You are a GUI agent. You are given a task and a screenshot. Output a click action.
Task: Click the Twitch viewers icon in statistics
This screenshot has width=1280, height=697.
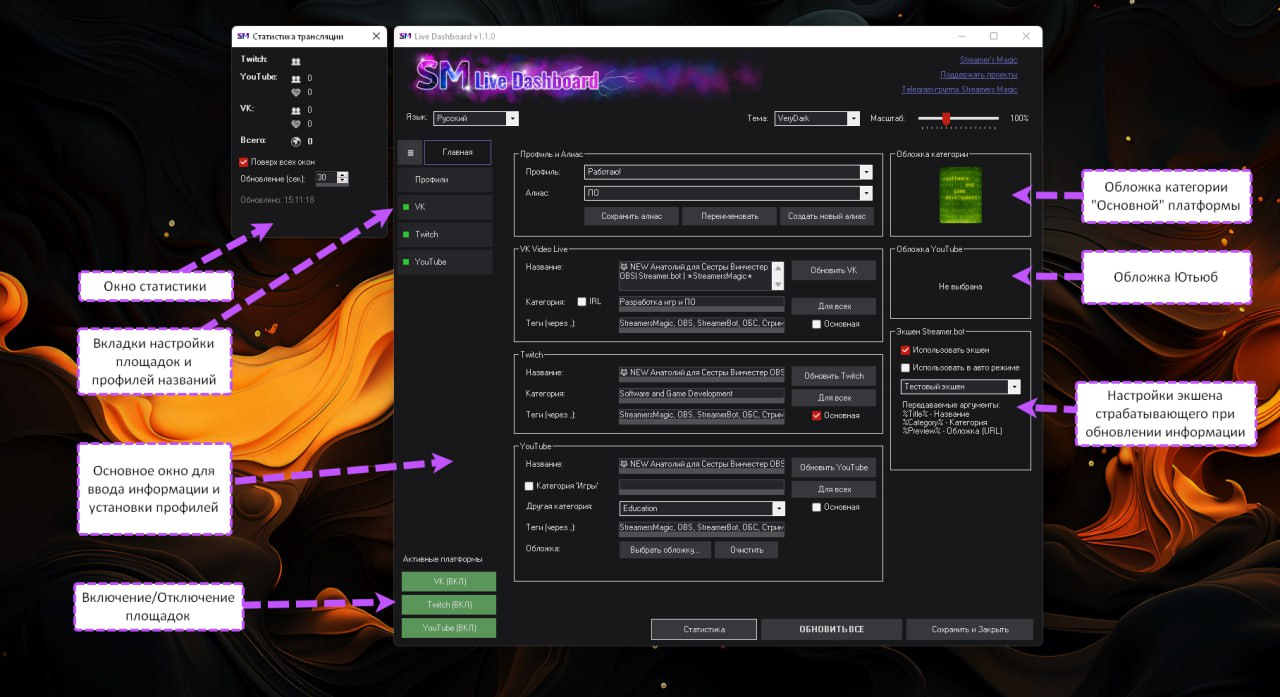point(296,61)
